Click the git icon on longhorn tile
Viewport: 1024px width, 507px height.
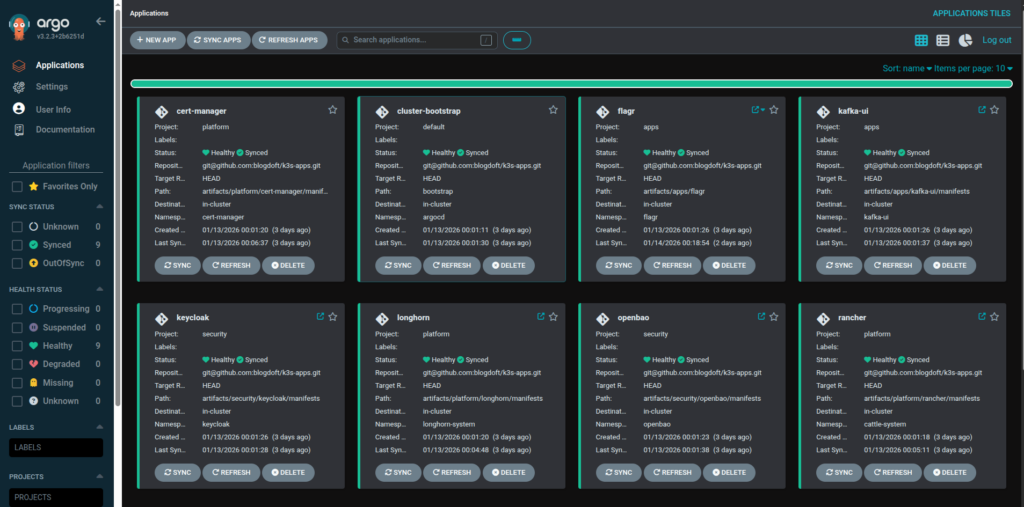click(x=381, y=318)
